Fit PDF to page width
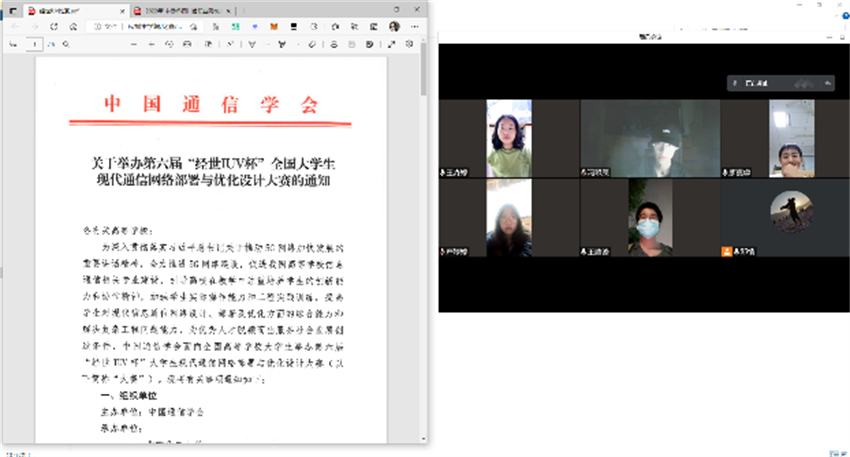The width and height of the screenshot is (850, 457). click(x=187, y=44)
